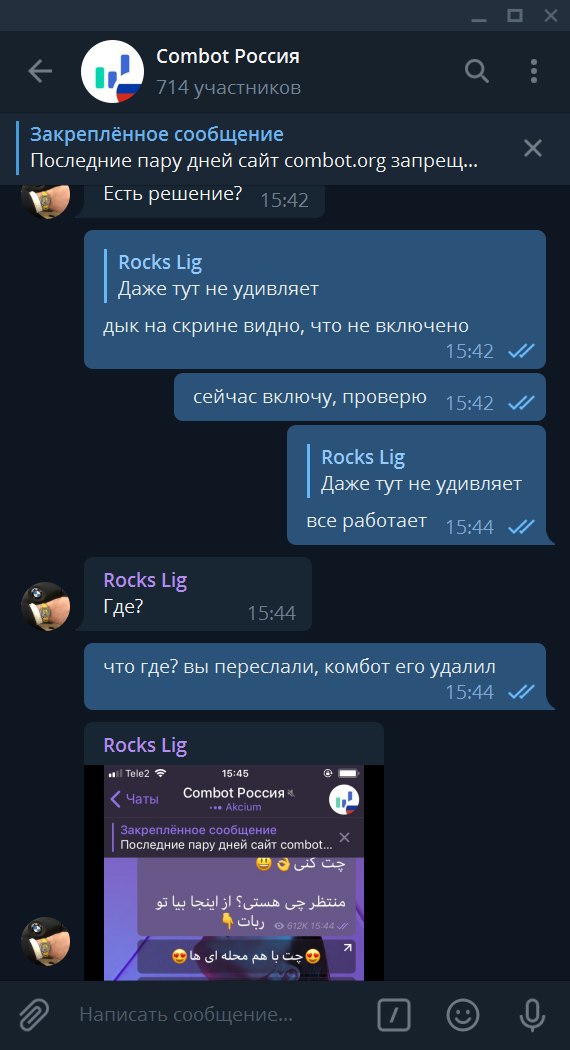Dismiss the pinned message bar

tap(532, 148)
